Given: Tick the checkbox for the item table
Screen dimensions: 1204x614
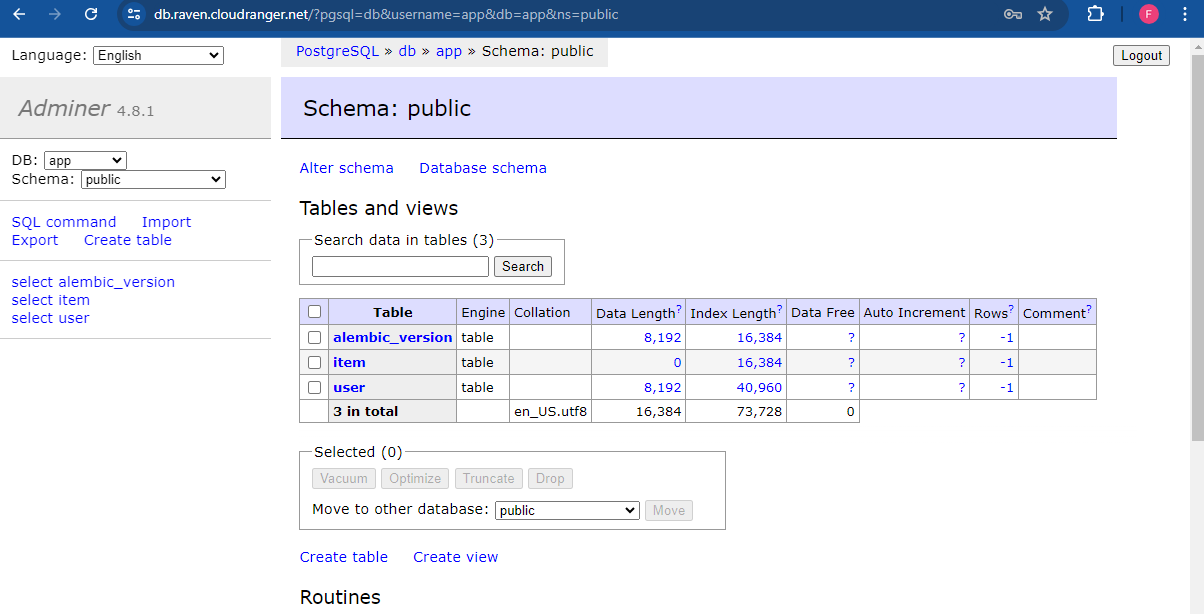Looking at the screenshot, I should pyautogui.click(x=315, y=362).
